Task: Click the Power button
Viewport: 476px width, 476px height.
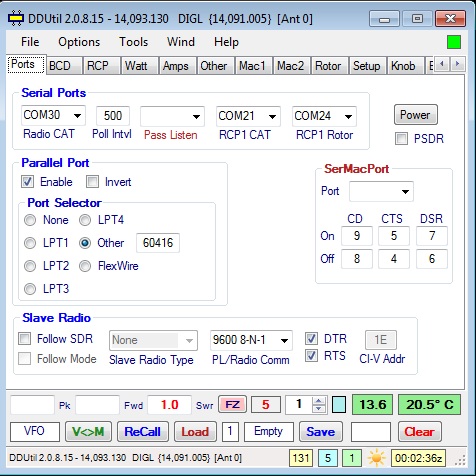Action: [x=415, y=115]
